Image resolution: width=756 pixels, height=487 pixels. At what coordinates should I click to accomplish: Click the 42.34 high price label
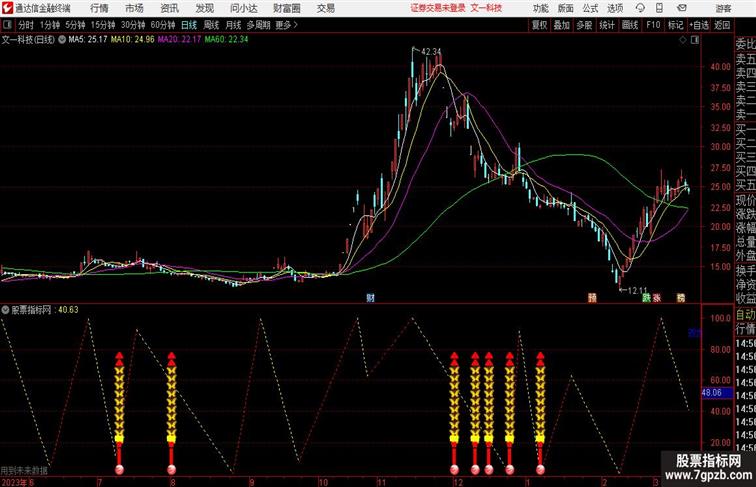(x=431, y=51)
